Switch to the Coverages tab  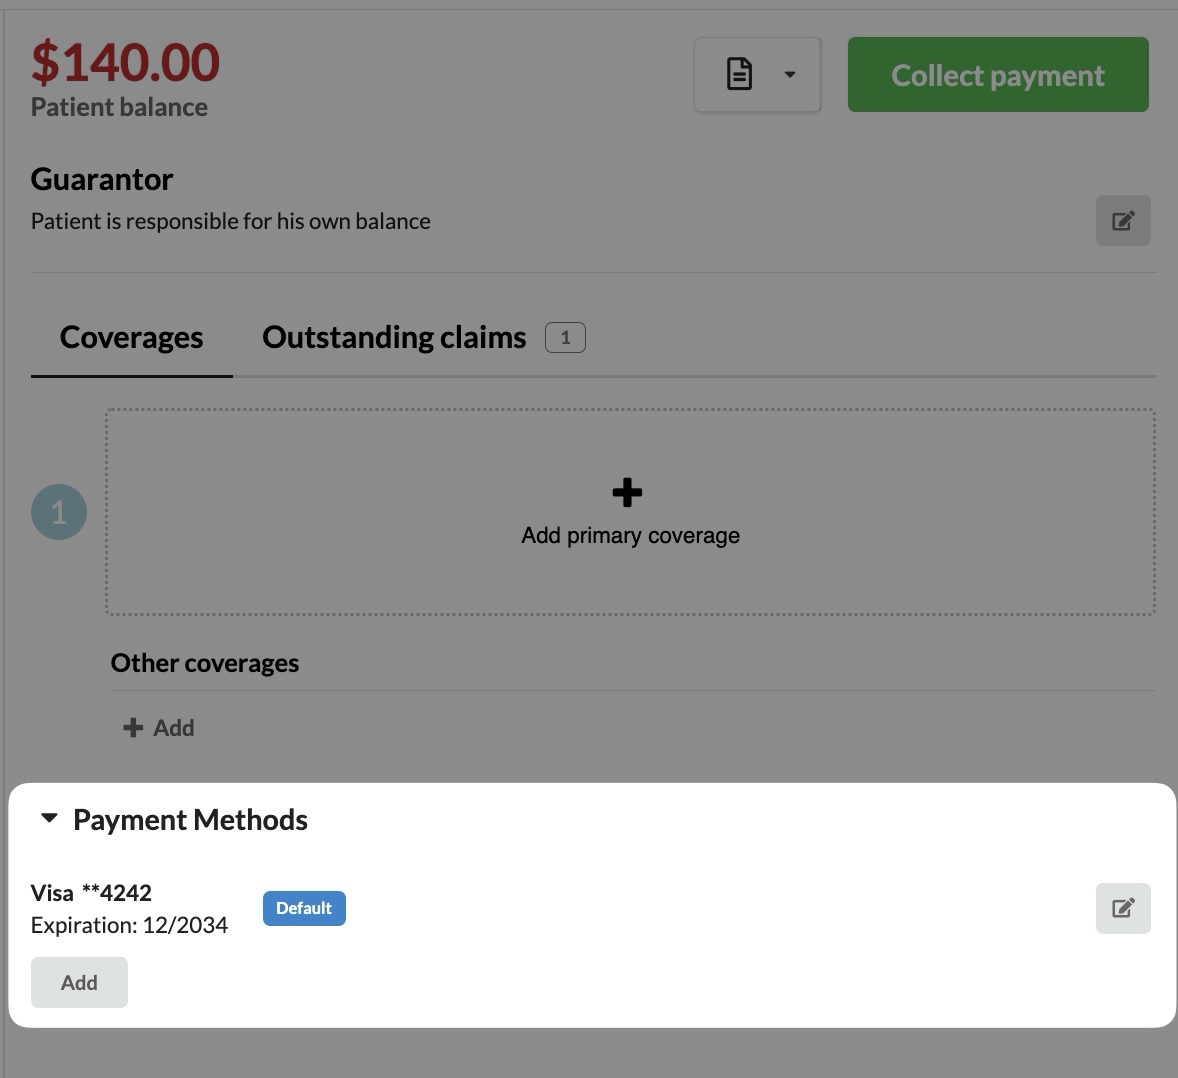click(131, 338)
